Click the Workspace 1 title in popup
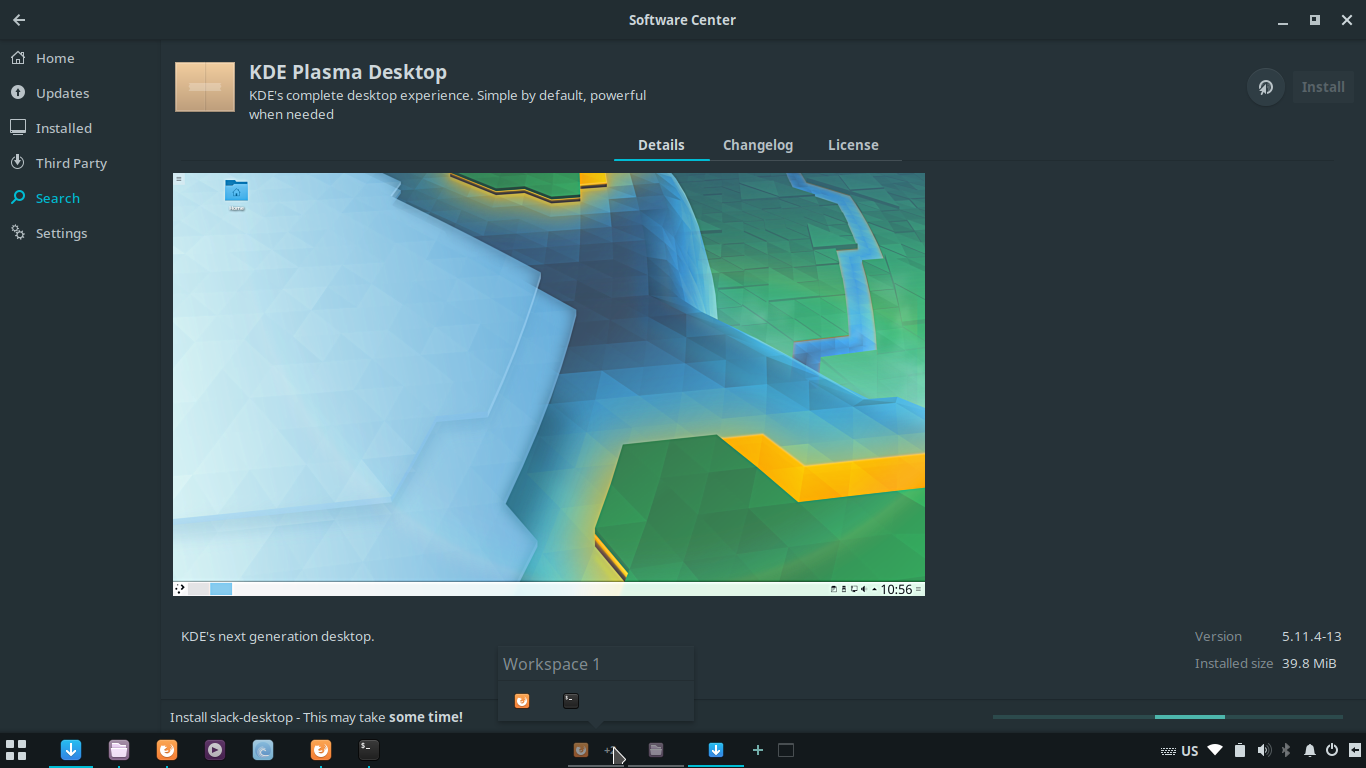 551,664
